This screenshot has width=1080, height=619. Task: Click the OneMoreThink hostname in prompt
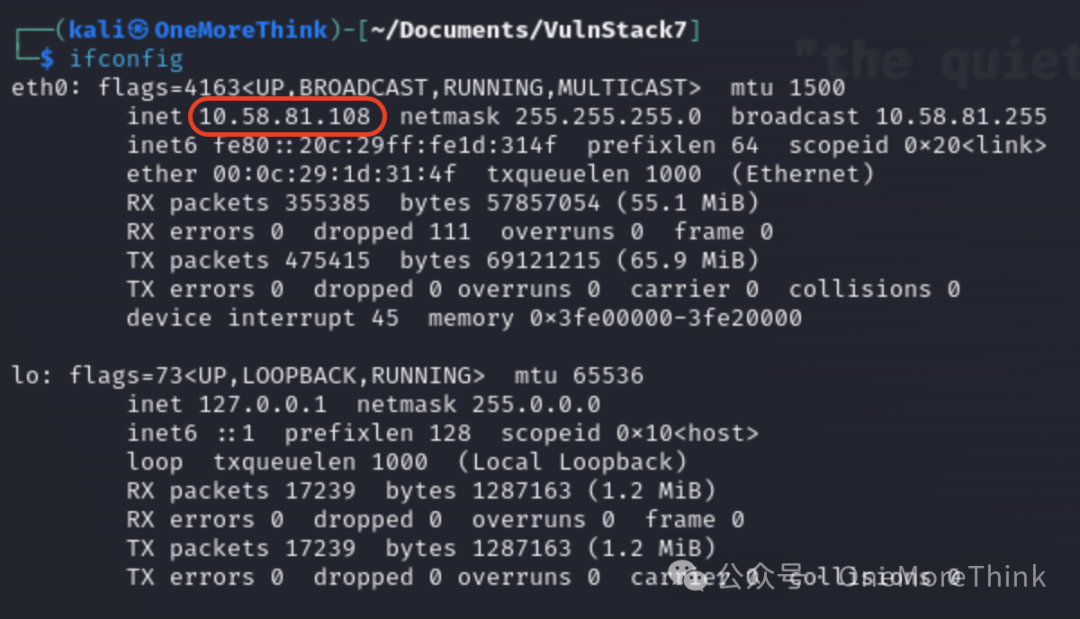coord(240,30)
